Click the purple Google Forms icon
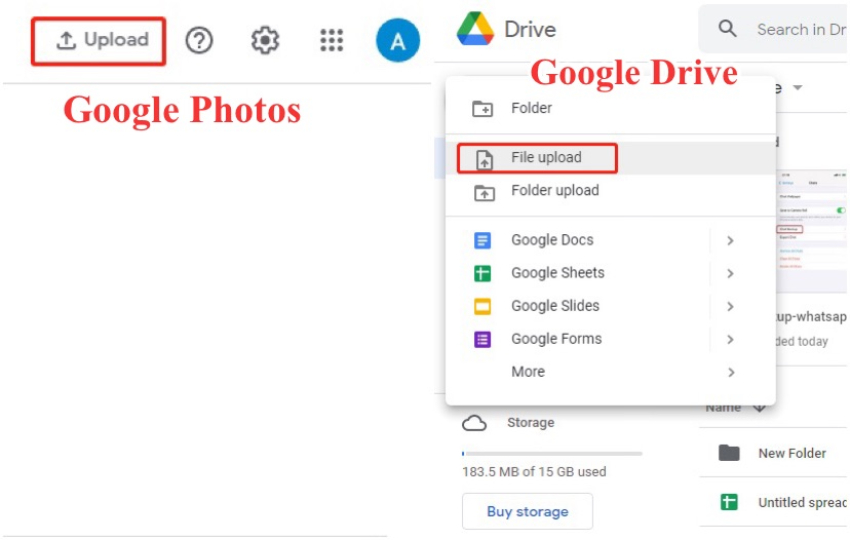This screenshot has height=540, width=850. tap(482, 339)
